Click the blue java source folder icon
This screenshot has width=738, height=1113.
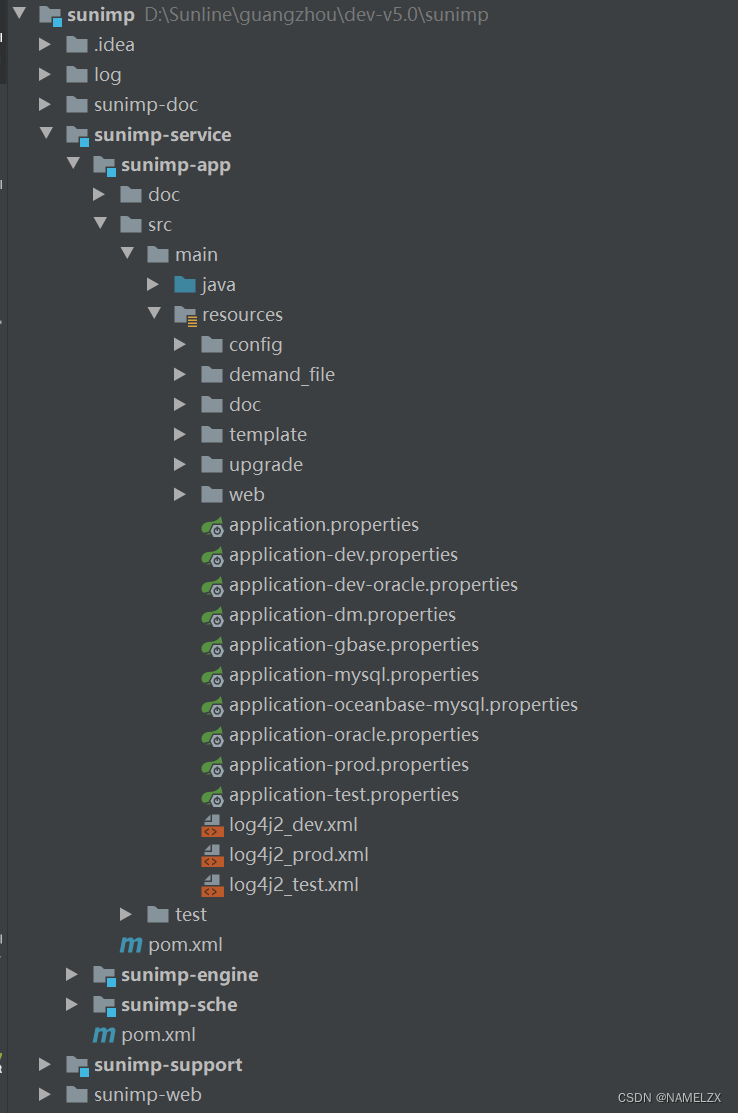click(x=184, y=285)
